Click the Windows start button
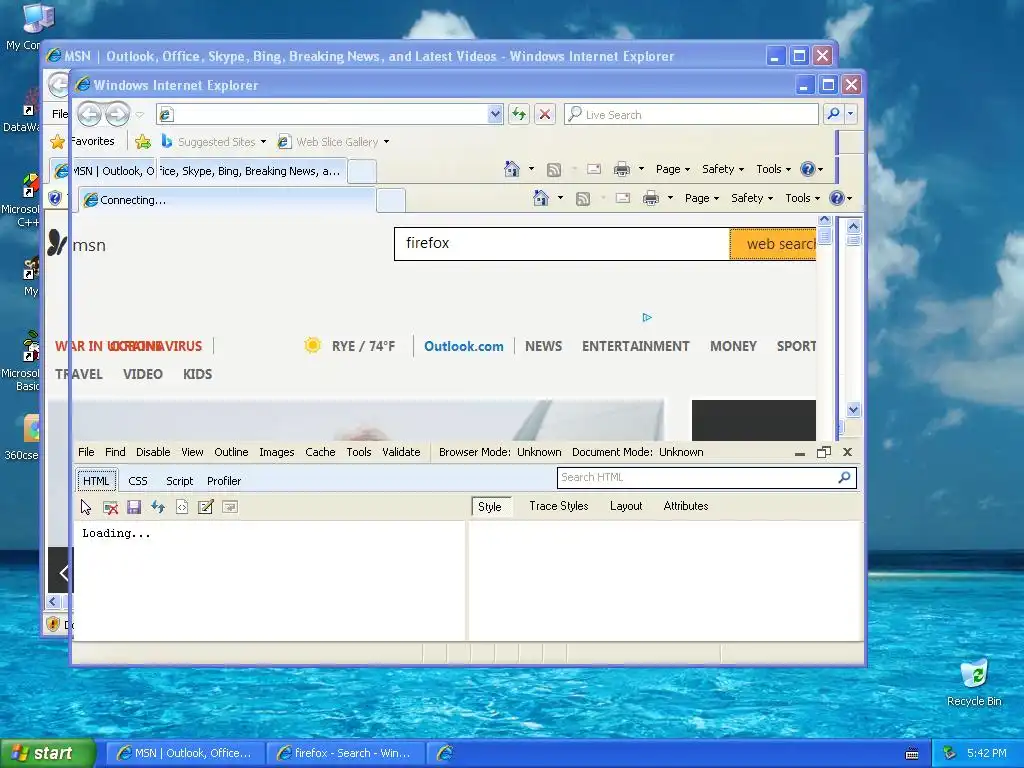 pos(48,753)
